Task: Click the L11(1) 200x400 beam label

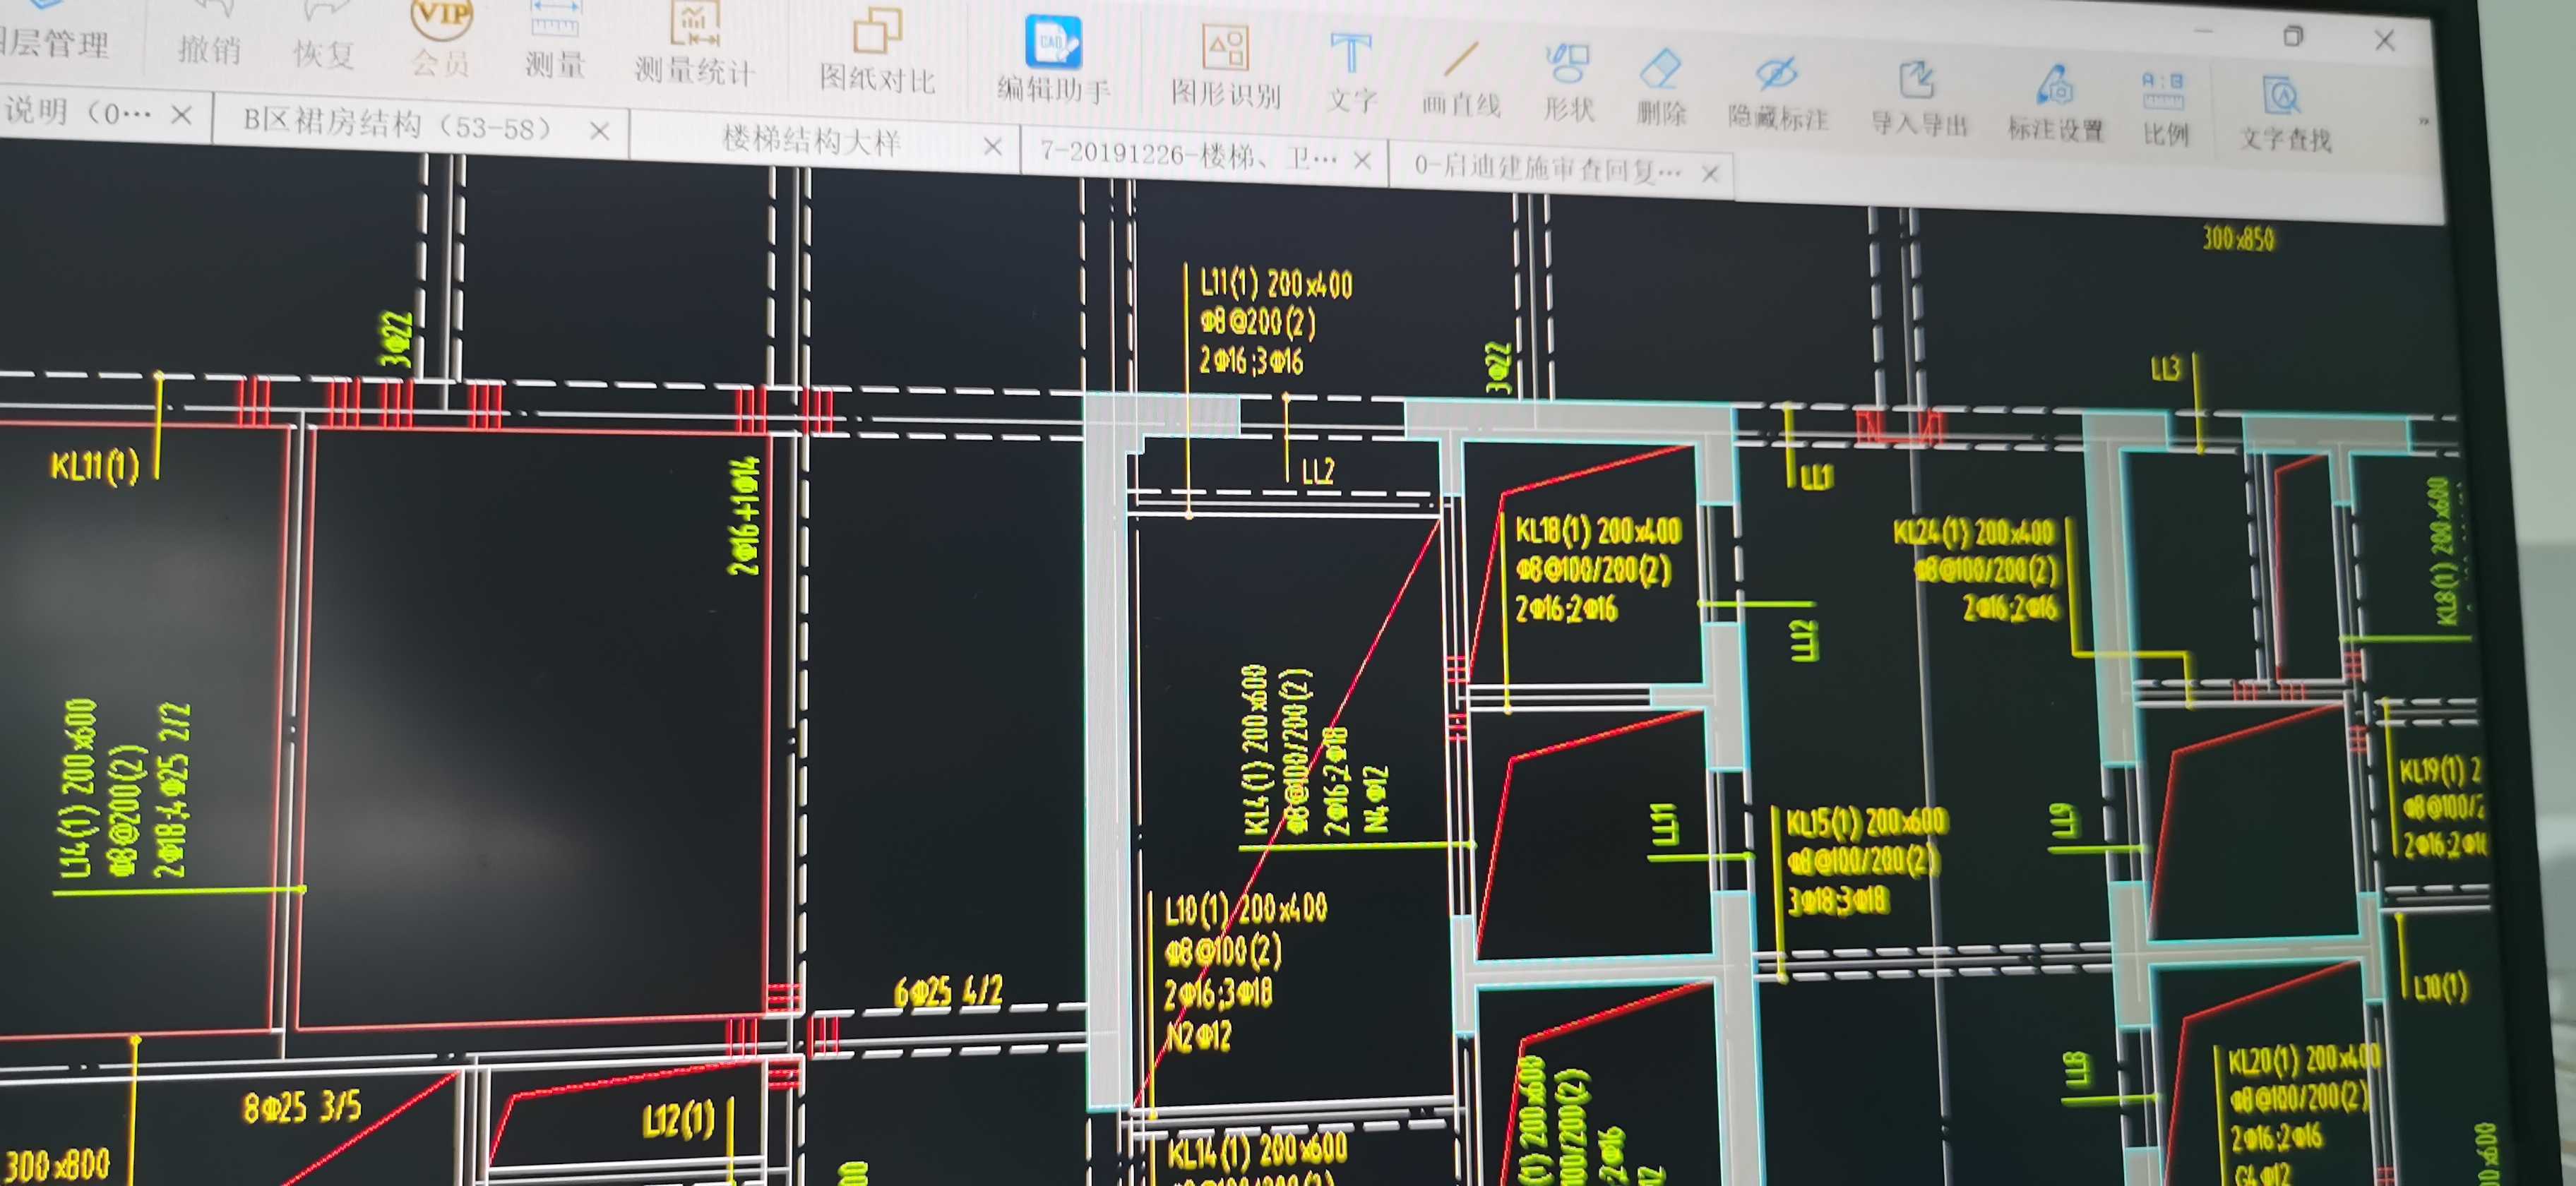Action: pos(1276,284)
